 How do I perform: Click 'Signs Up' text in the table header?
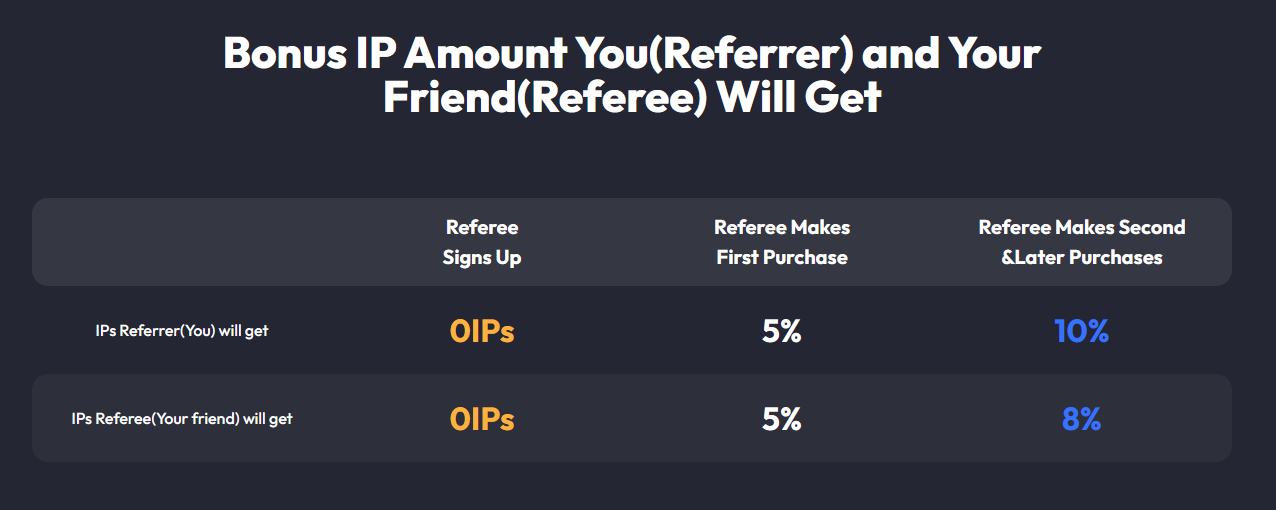point(482,258)
